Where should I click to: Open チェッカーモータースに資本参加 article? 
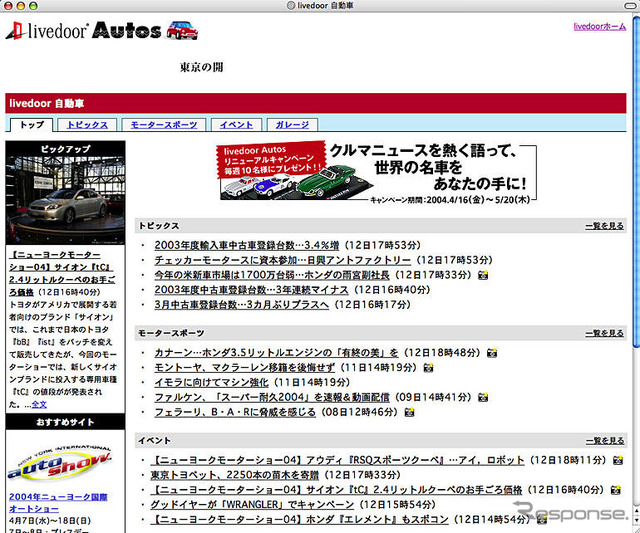click(282, 260)
